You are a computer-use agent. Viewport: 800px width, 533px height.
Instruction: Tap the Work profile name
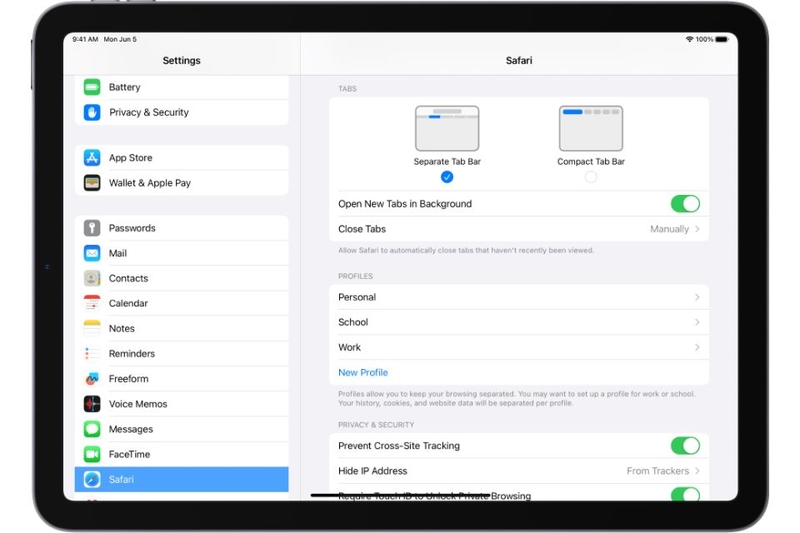[349, 347]
